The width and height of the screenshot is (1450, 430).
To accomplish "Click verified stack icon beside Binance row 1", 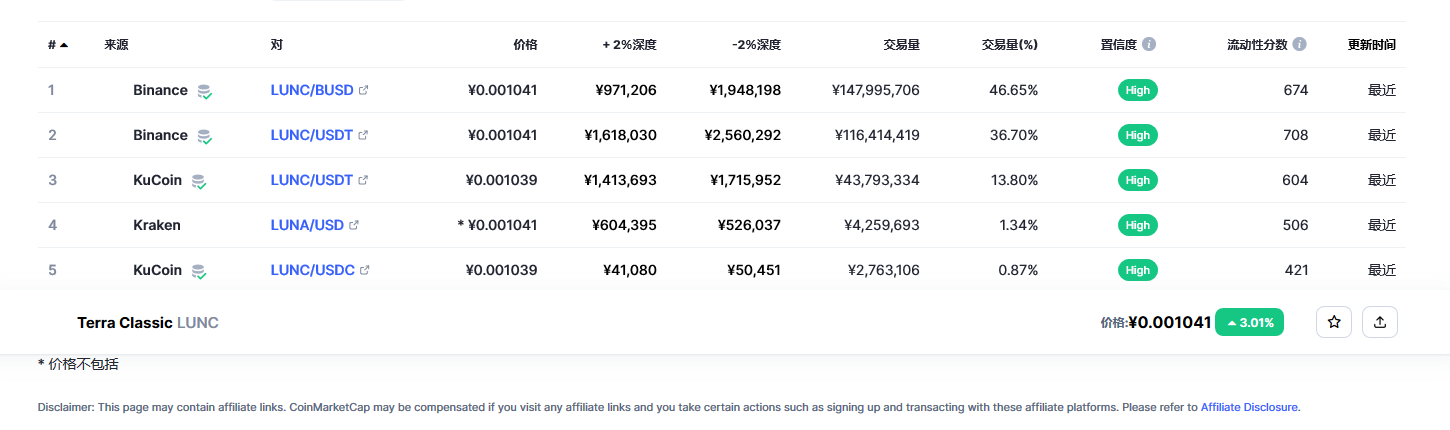I will point(204,91).
